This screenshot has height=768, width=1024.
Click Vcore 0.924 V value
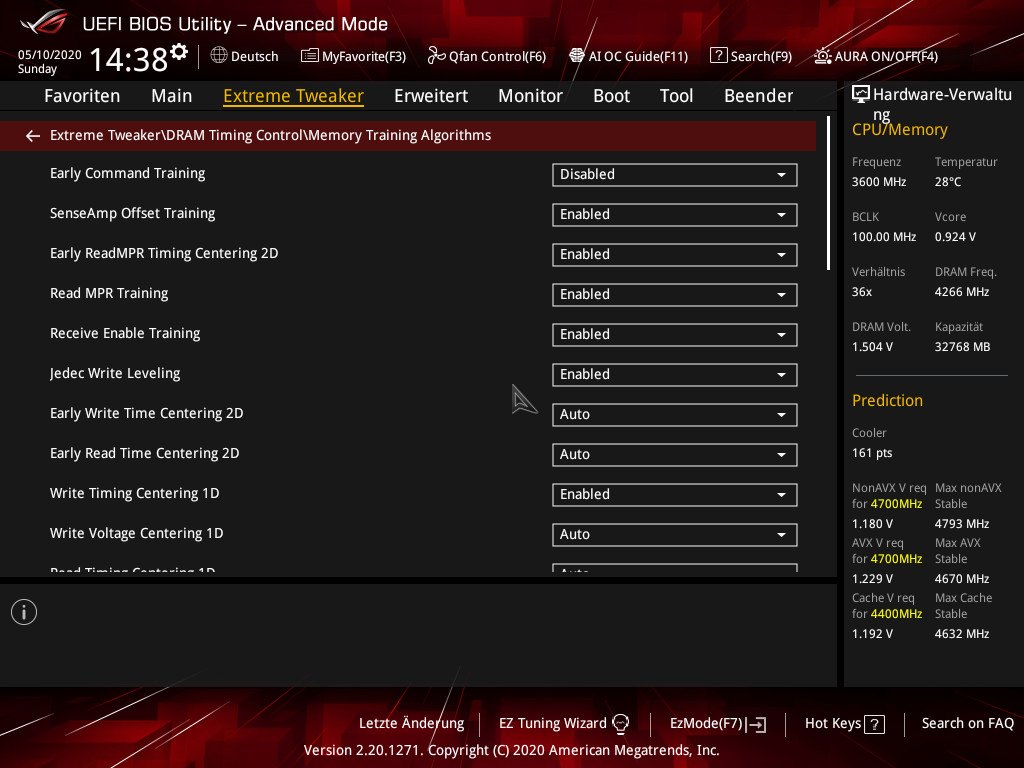(955, 237)
